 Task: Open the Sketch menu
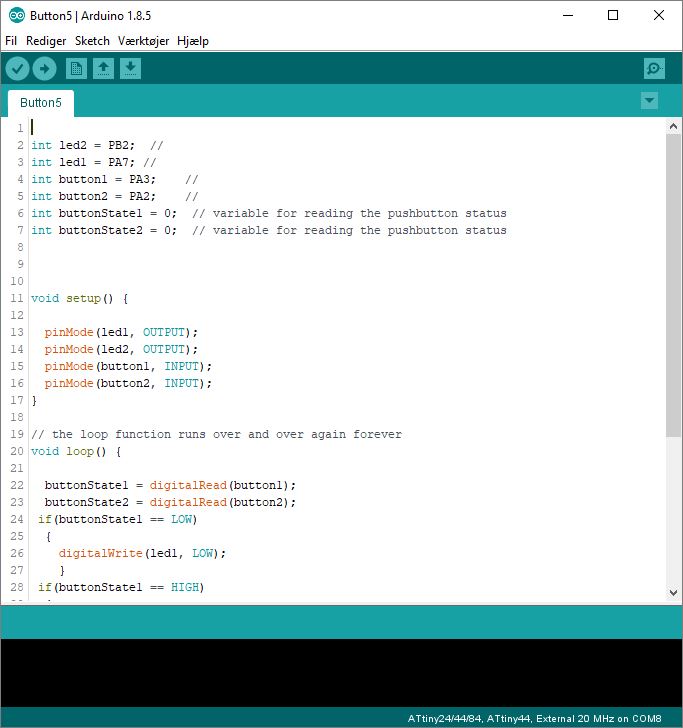coord(92,41)
